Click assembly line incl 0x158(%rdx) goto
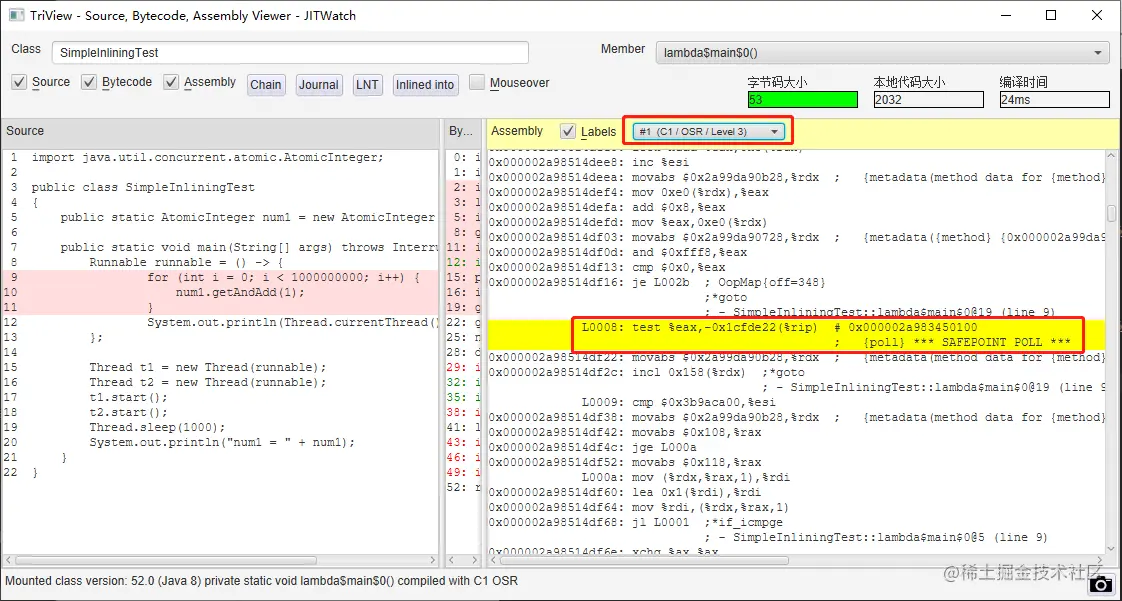1122x601 pixels. tap(796, 373)
